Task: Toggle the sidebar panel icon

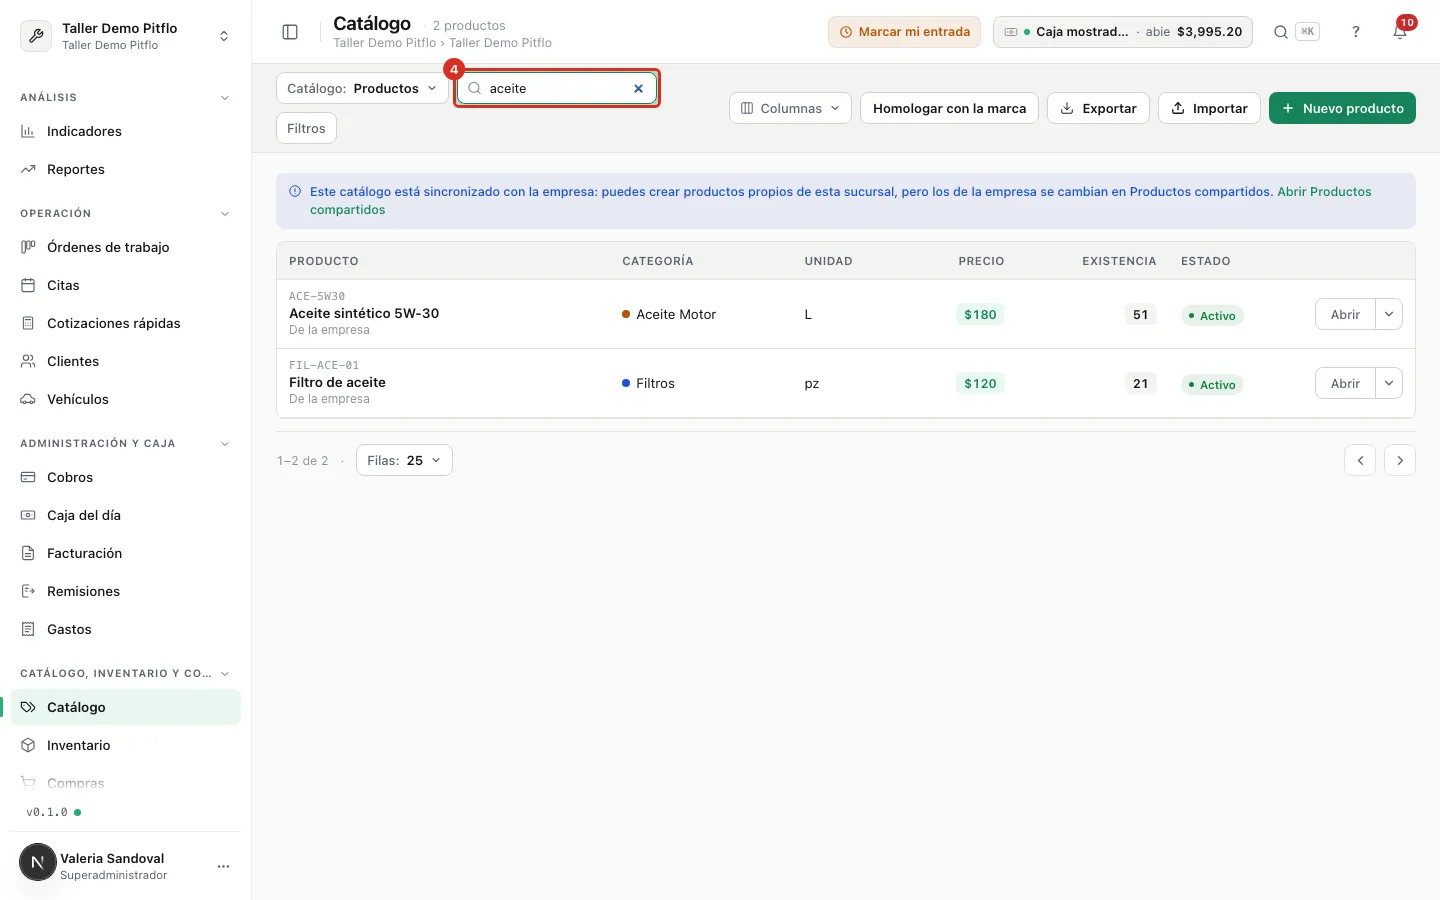Action: [290, 32]
